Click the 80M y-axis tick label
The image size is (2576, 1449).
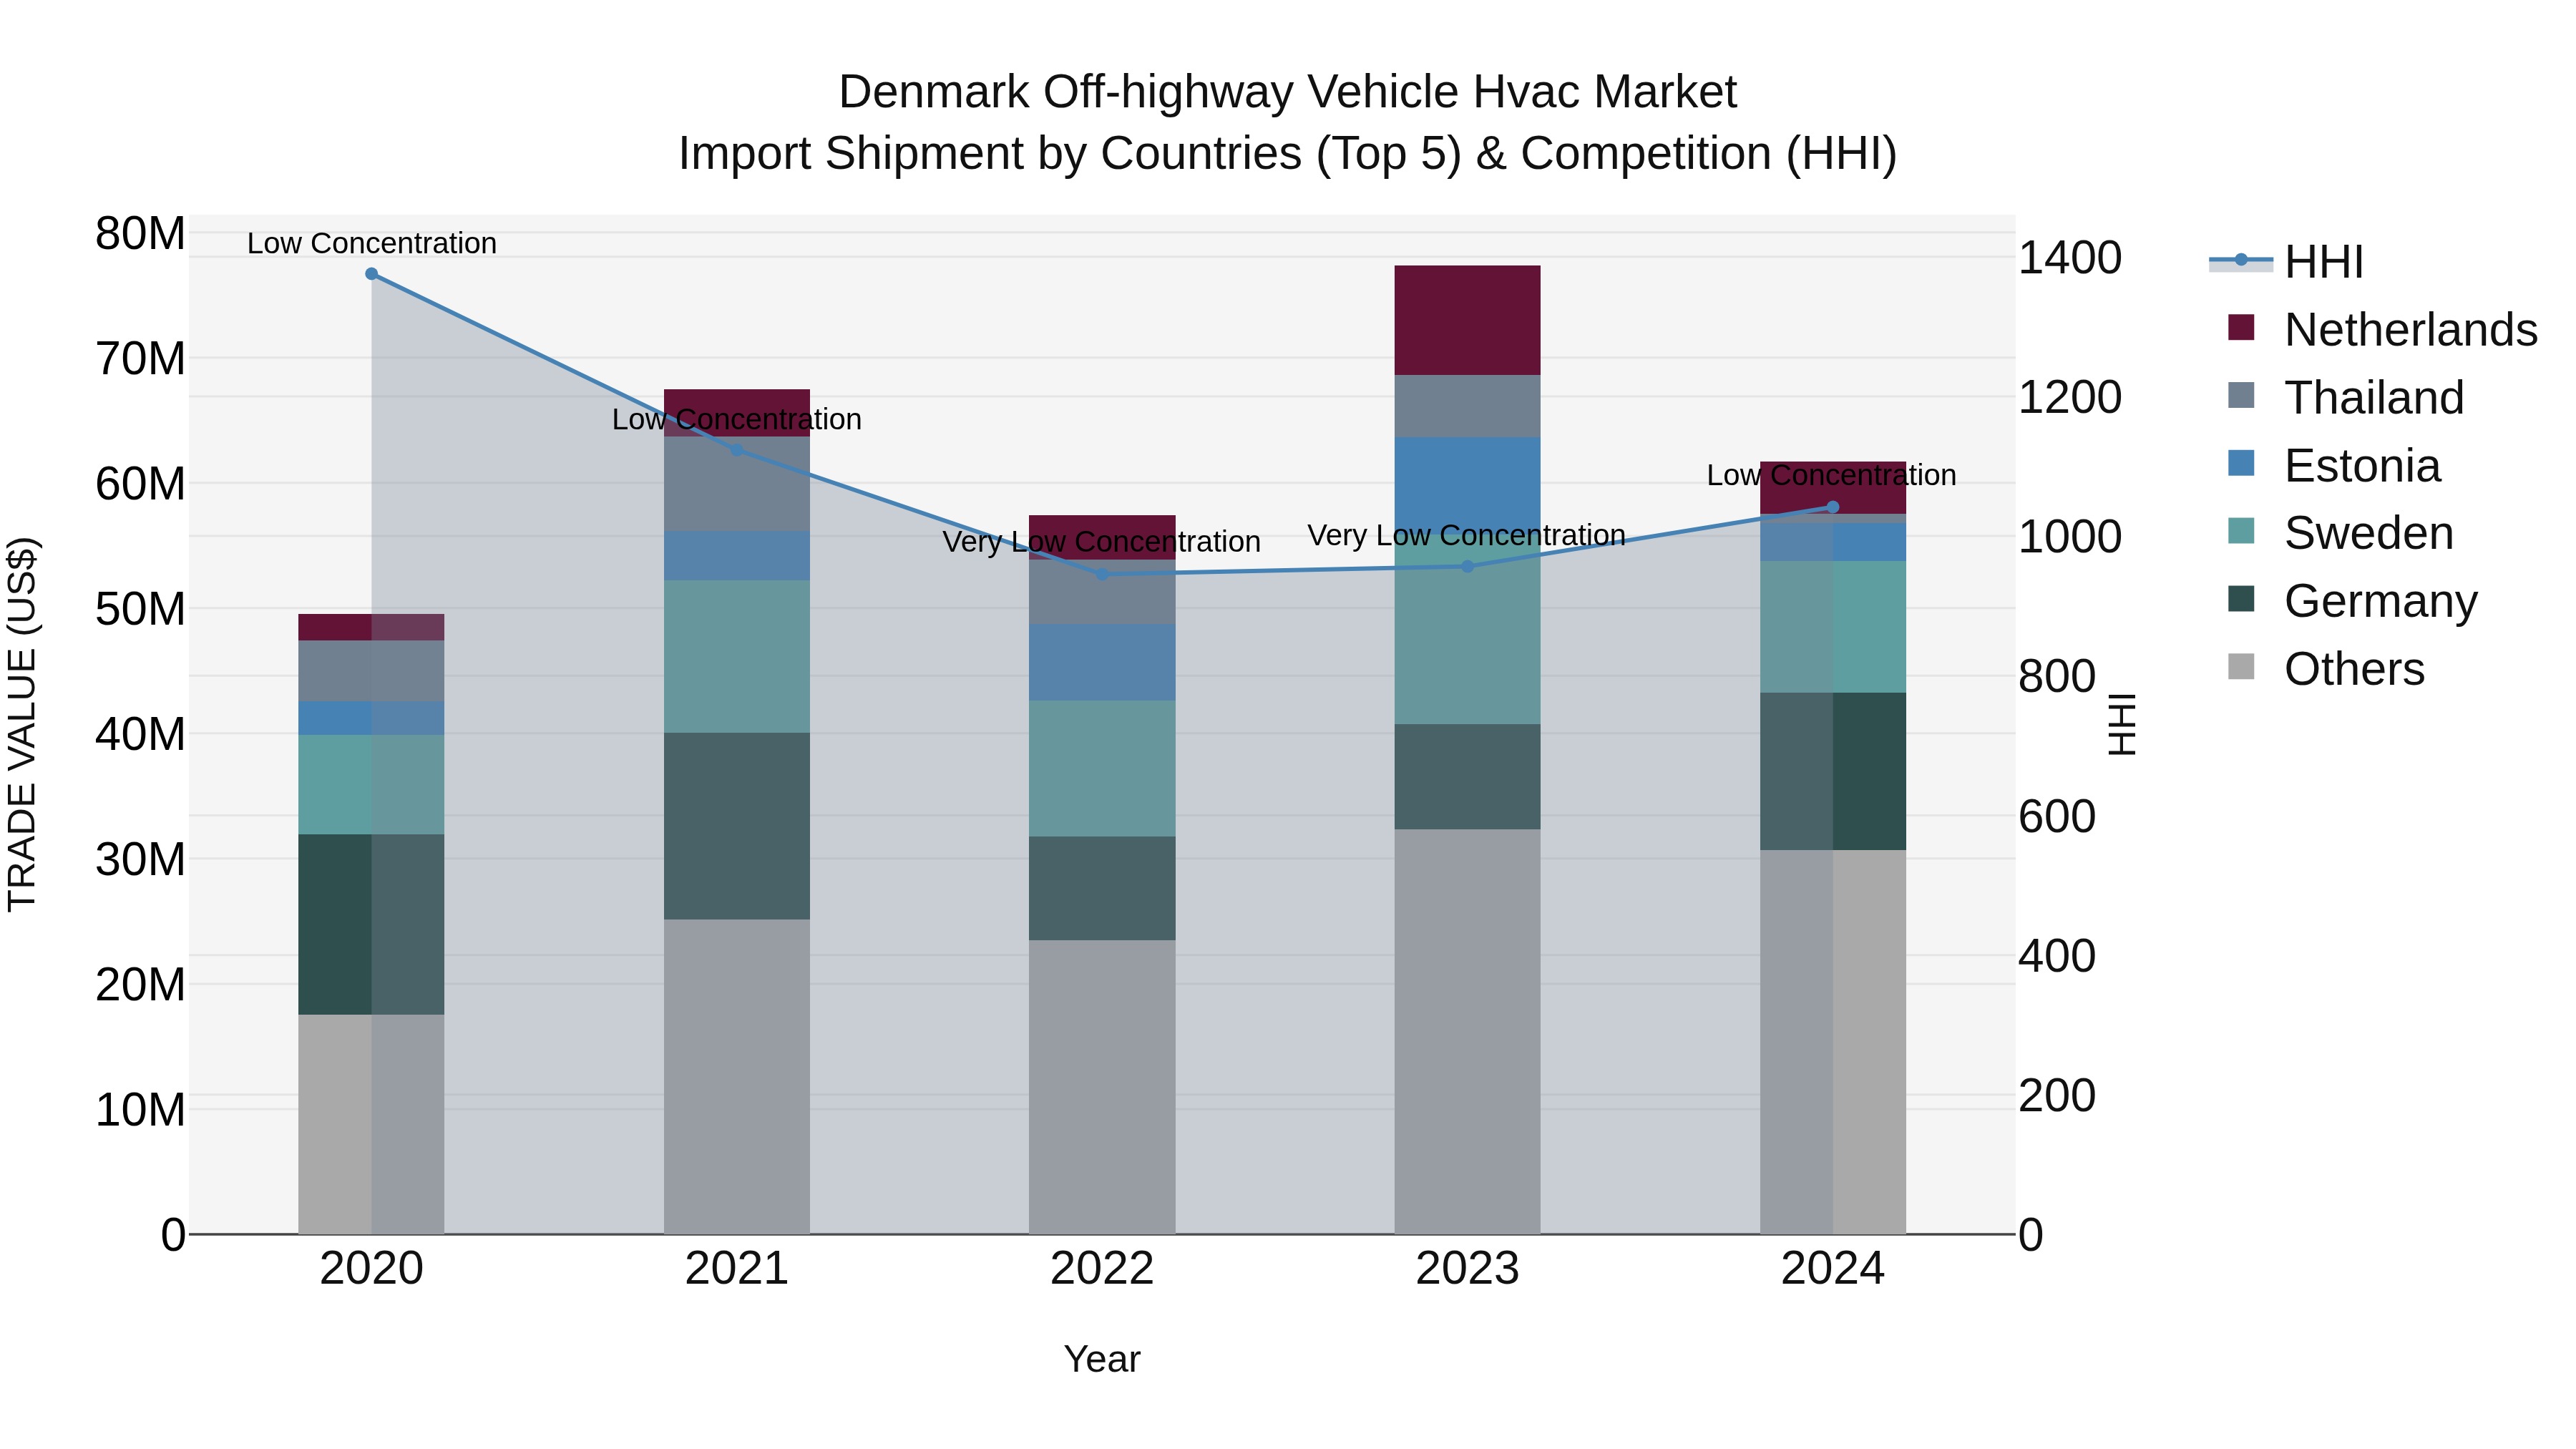coord(140,234)
